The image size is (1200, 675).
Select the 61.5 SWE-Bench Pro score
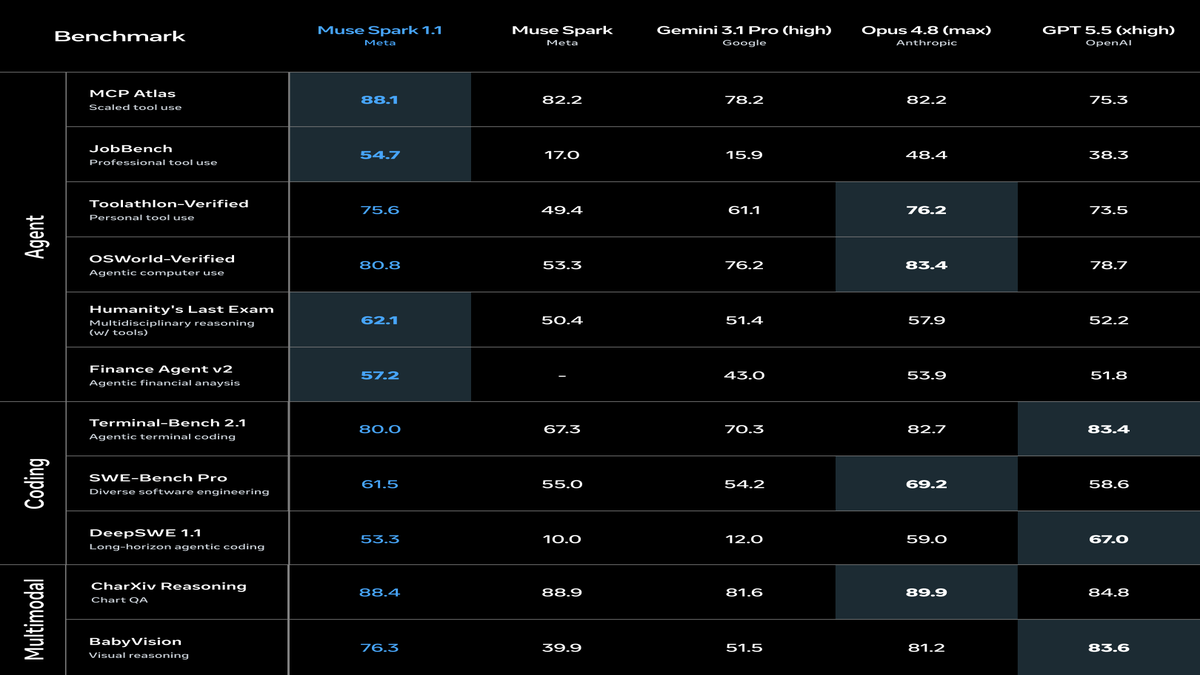(380, 484)
